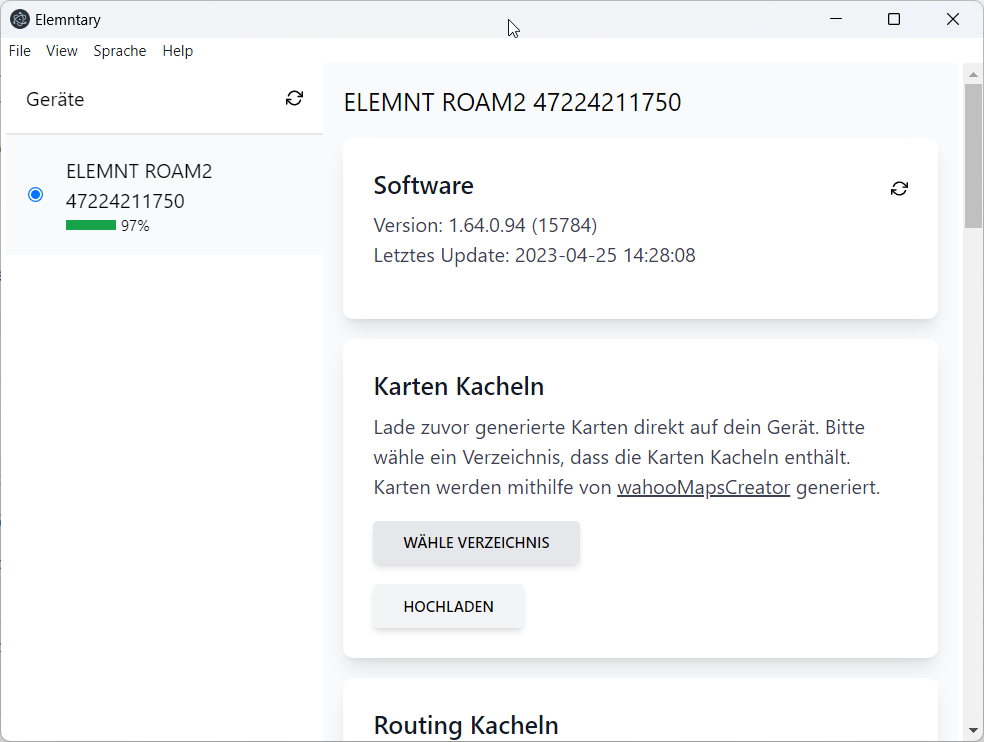Image resolution: width=984 pixels, height=742 pixels.
Task: Select ELEMNT ROAM2 47224211750 in device list
Action: point(164,195)
